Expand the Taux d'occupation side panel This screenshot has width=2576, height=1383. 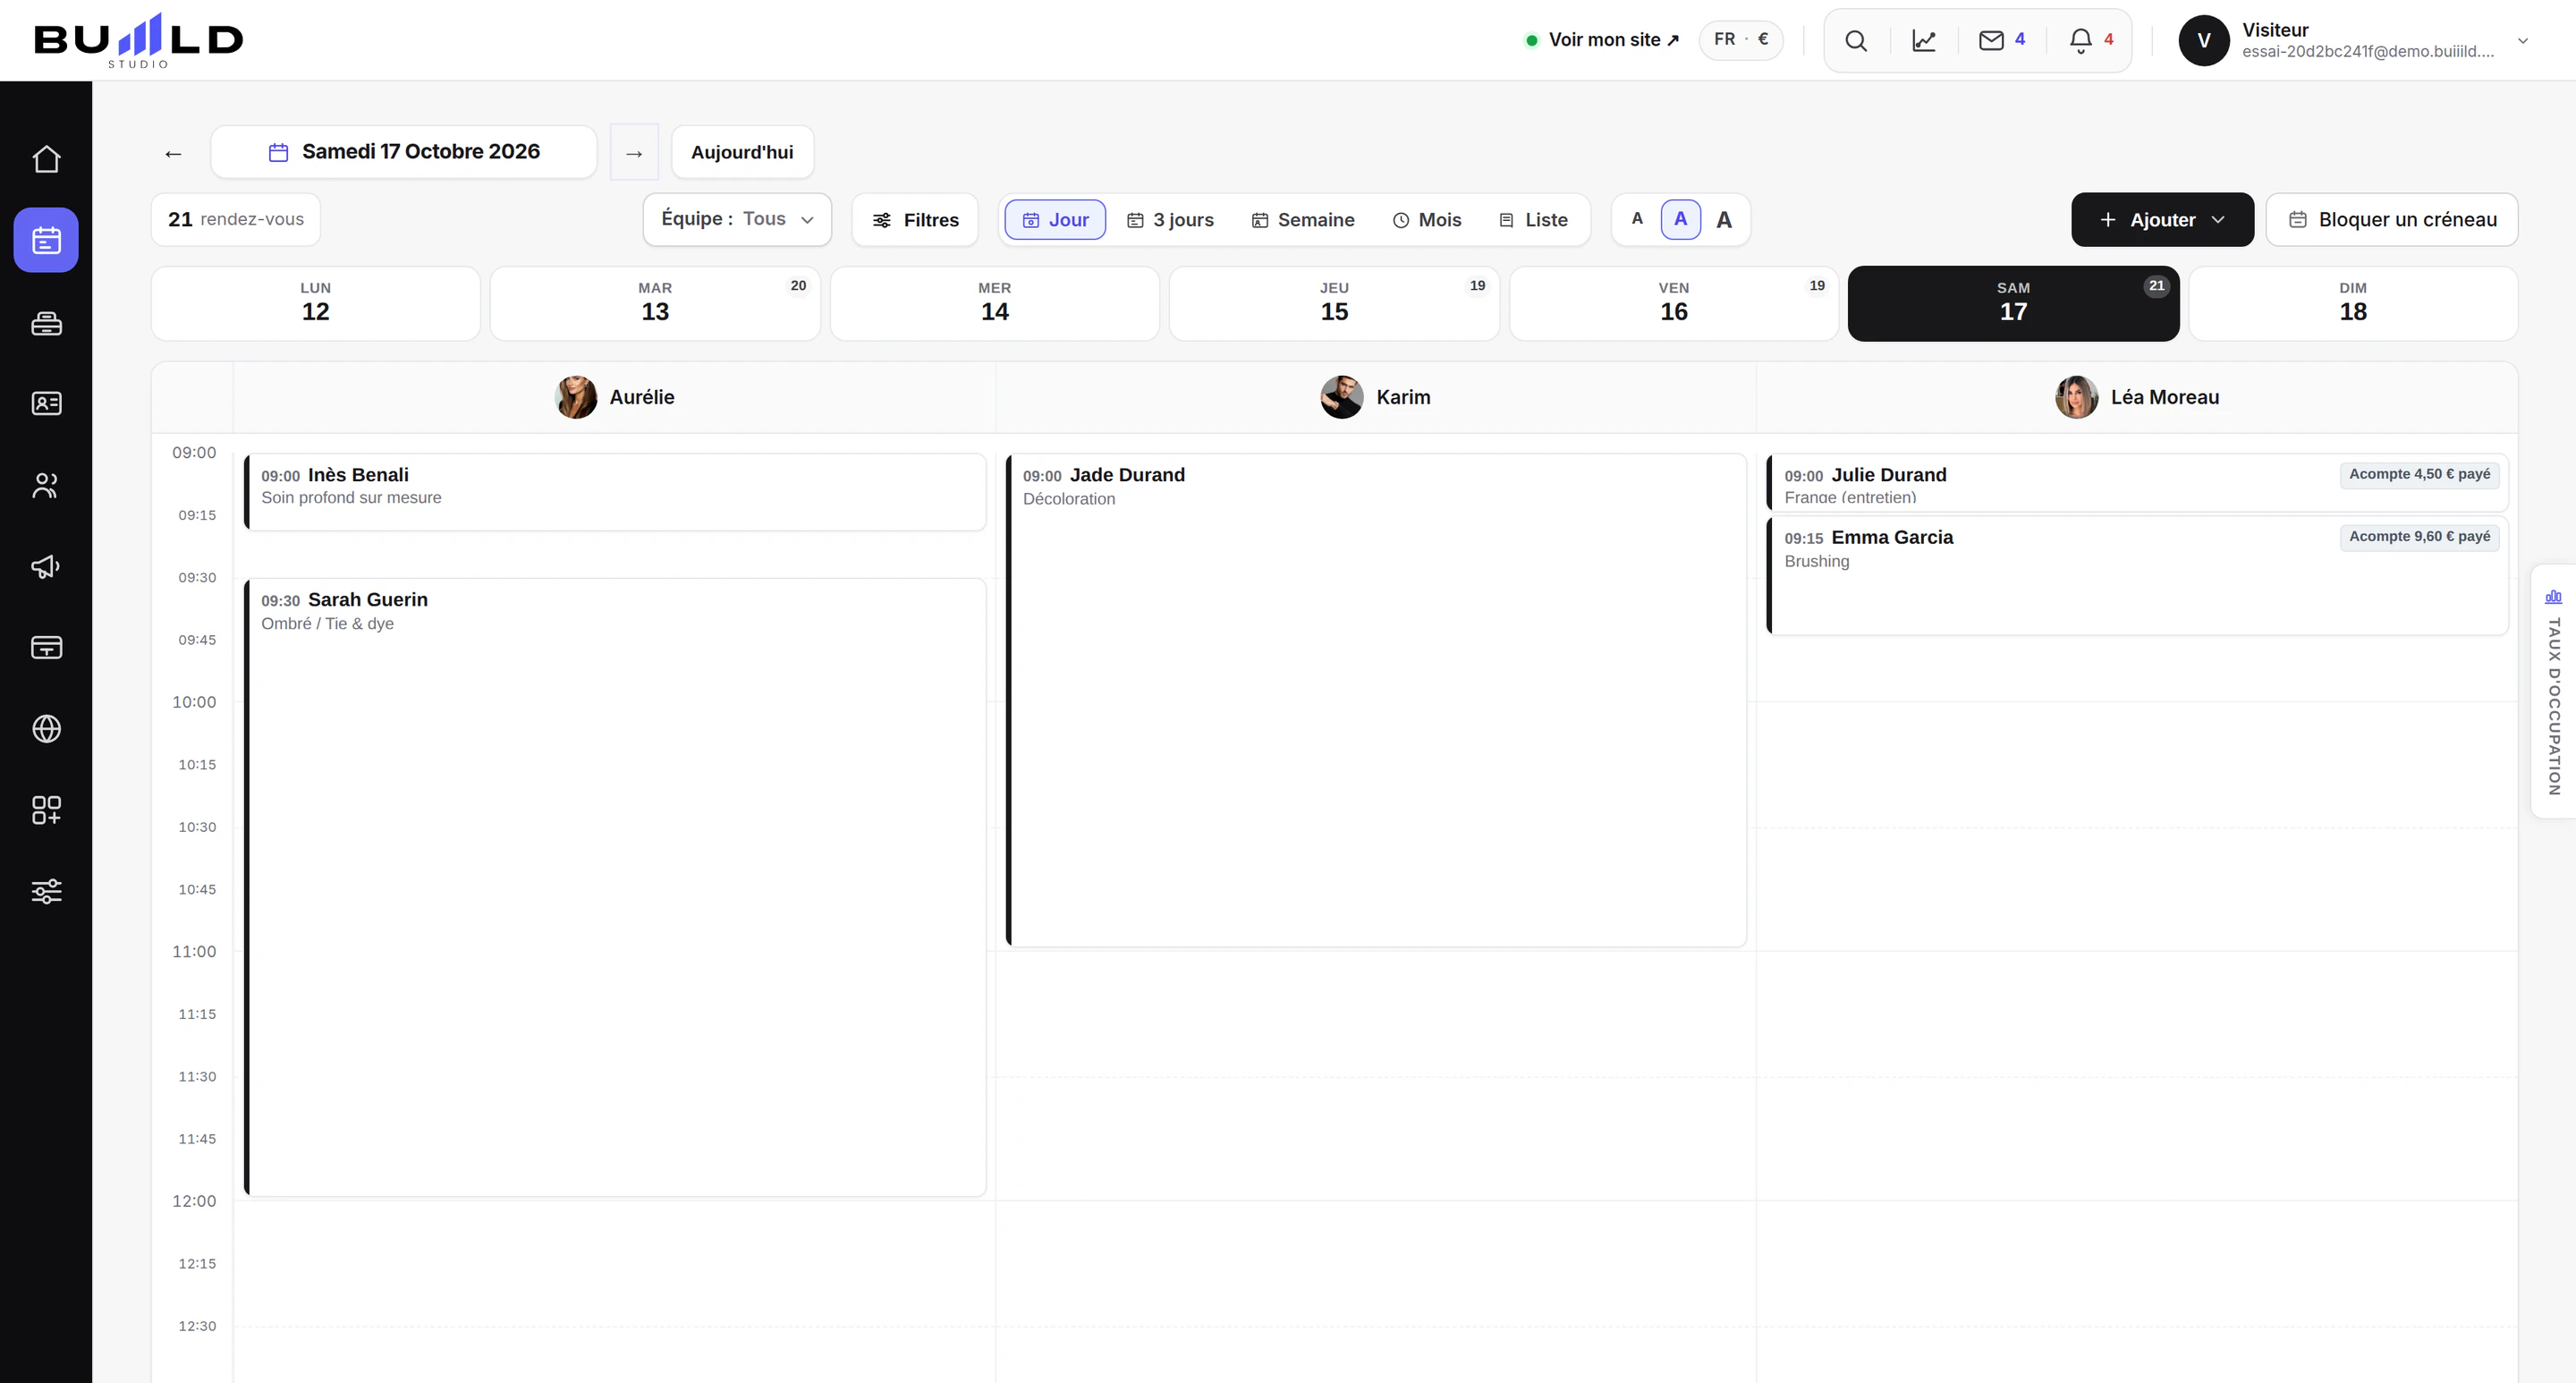coord(2554,692)
